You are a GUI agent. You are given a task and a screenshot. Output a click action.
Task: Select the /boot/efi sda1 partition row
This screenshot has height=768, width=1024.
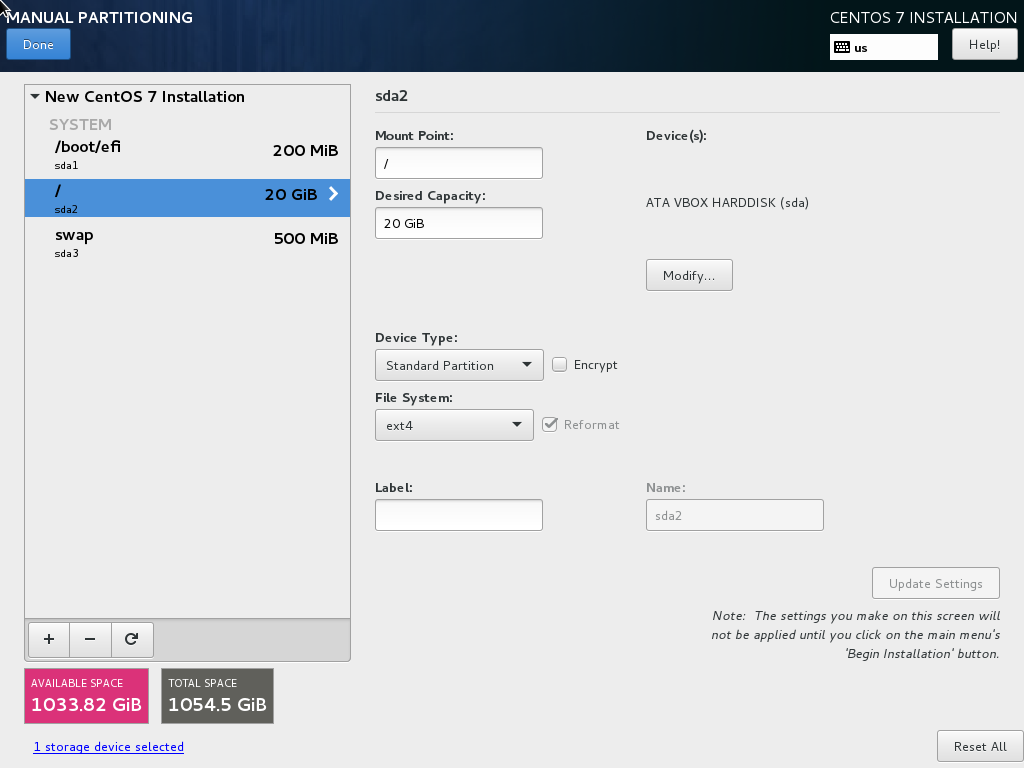(187, 155)
